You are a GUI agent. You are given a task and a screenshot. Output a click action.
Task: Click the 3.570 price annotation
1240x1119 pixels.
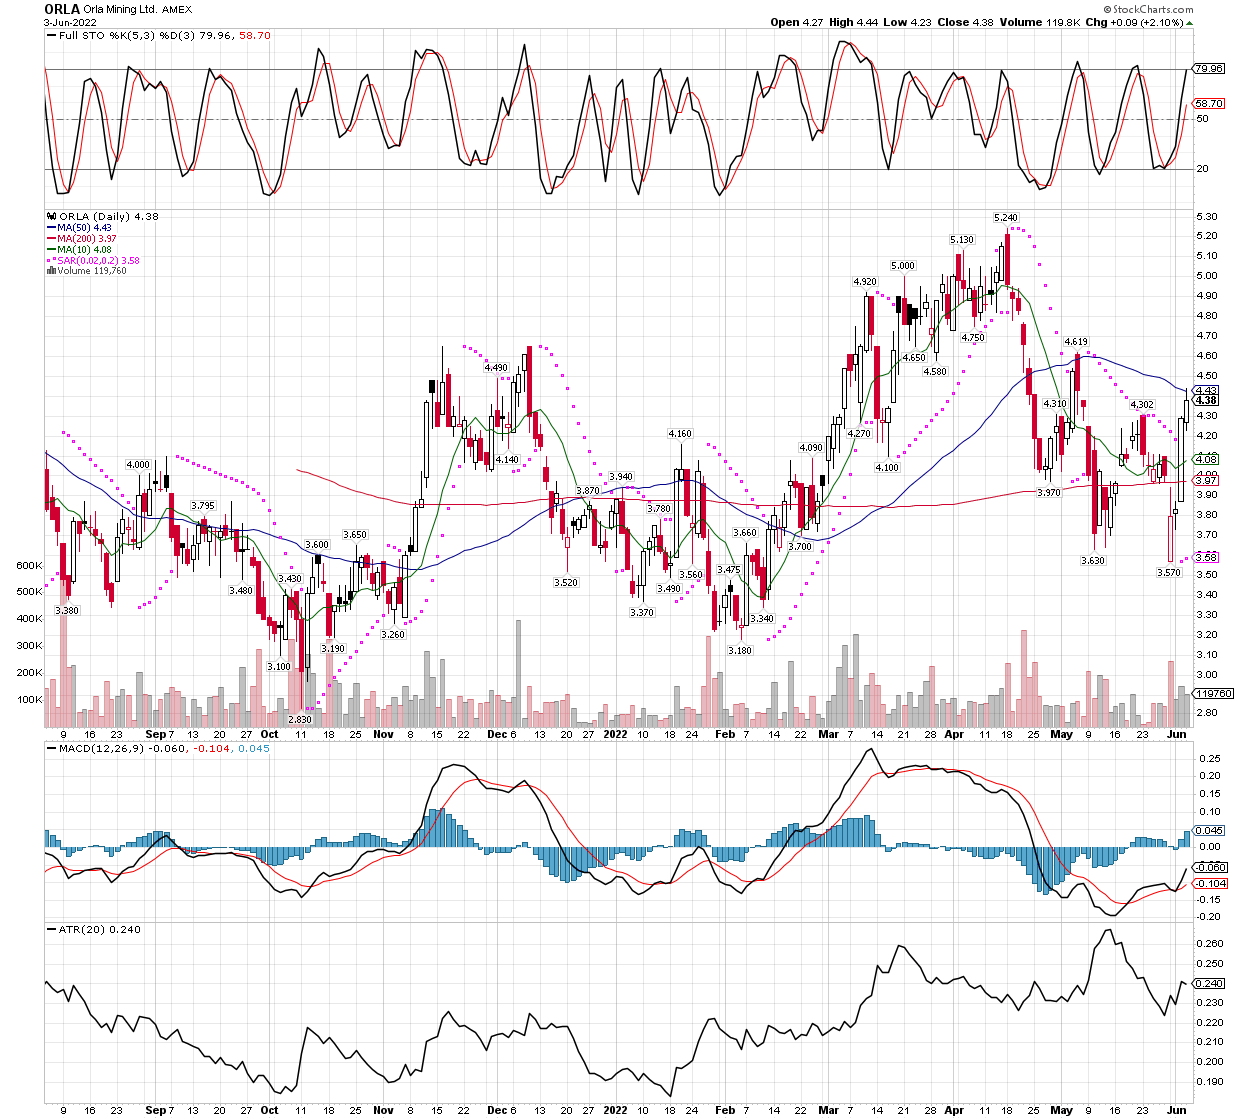[x=1169, y=573]
